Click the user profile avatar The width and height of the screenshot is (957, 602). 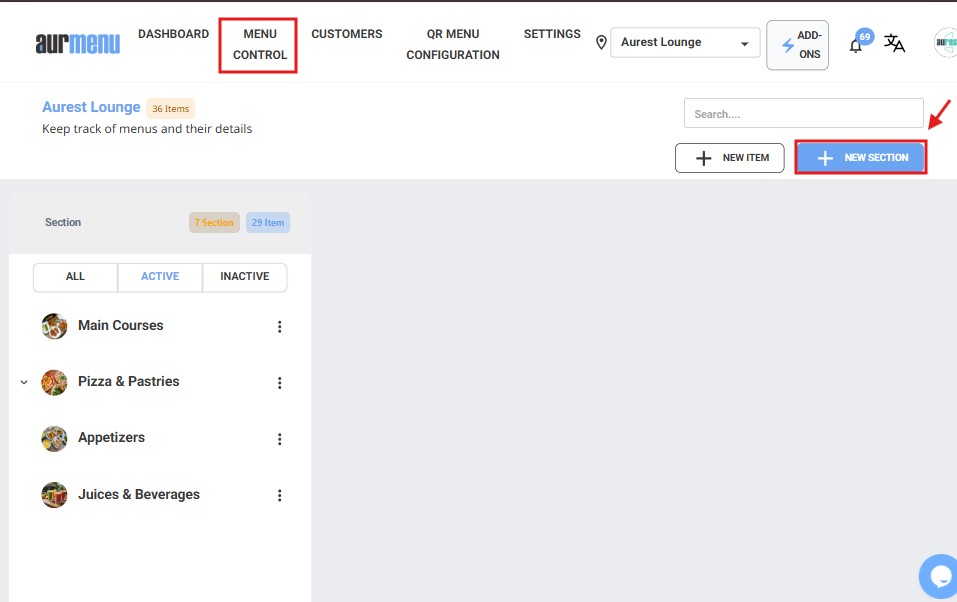point(945,43)
